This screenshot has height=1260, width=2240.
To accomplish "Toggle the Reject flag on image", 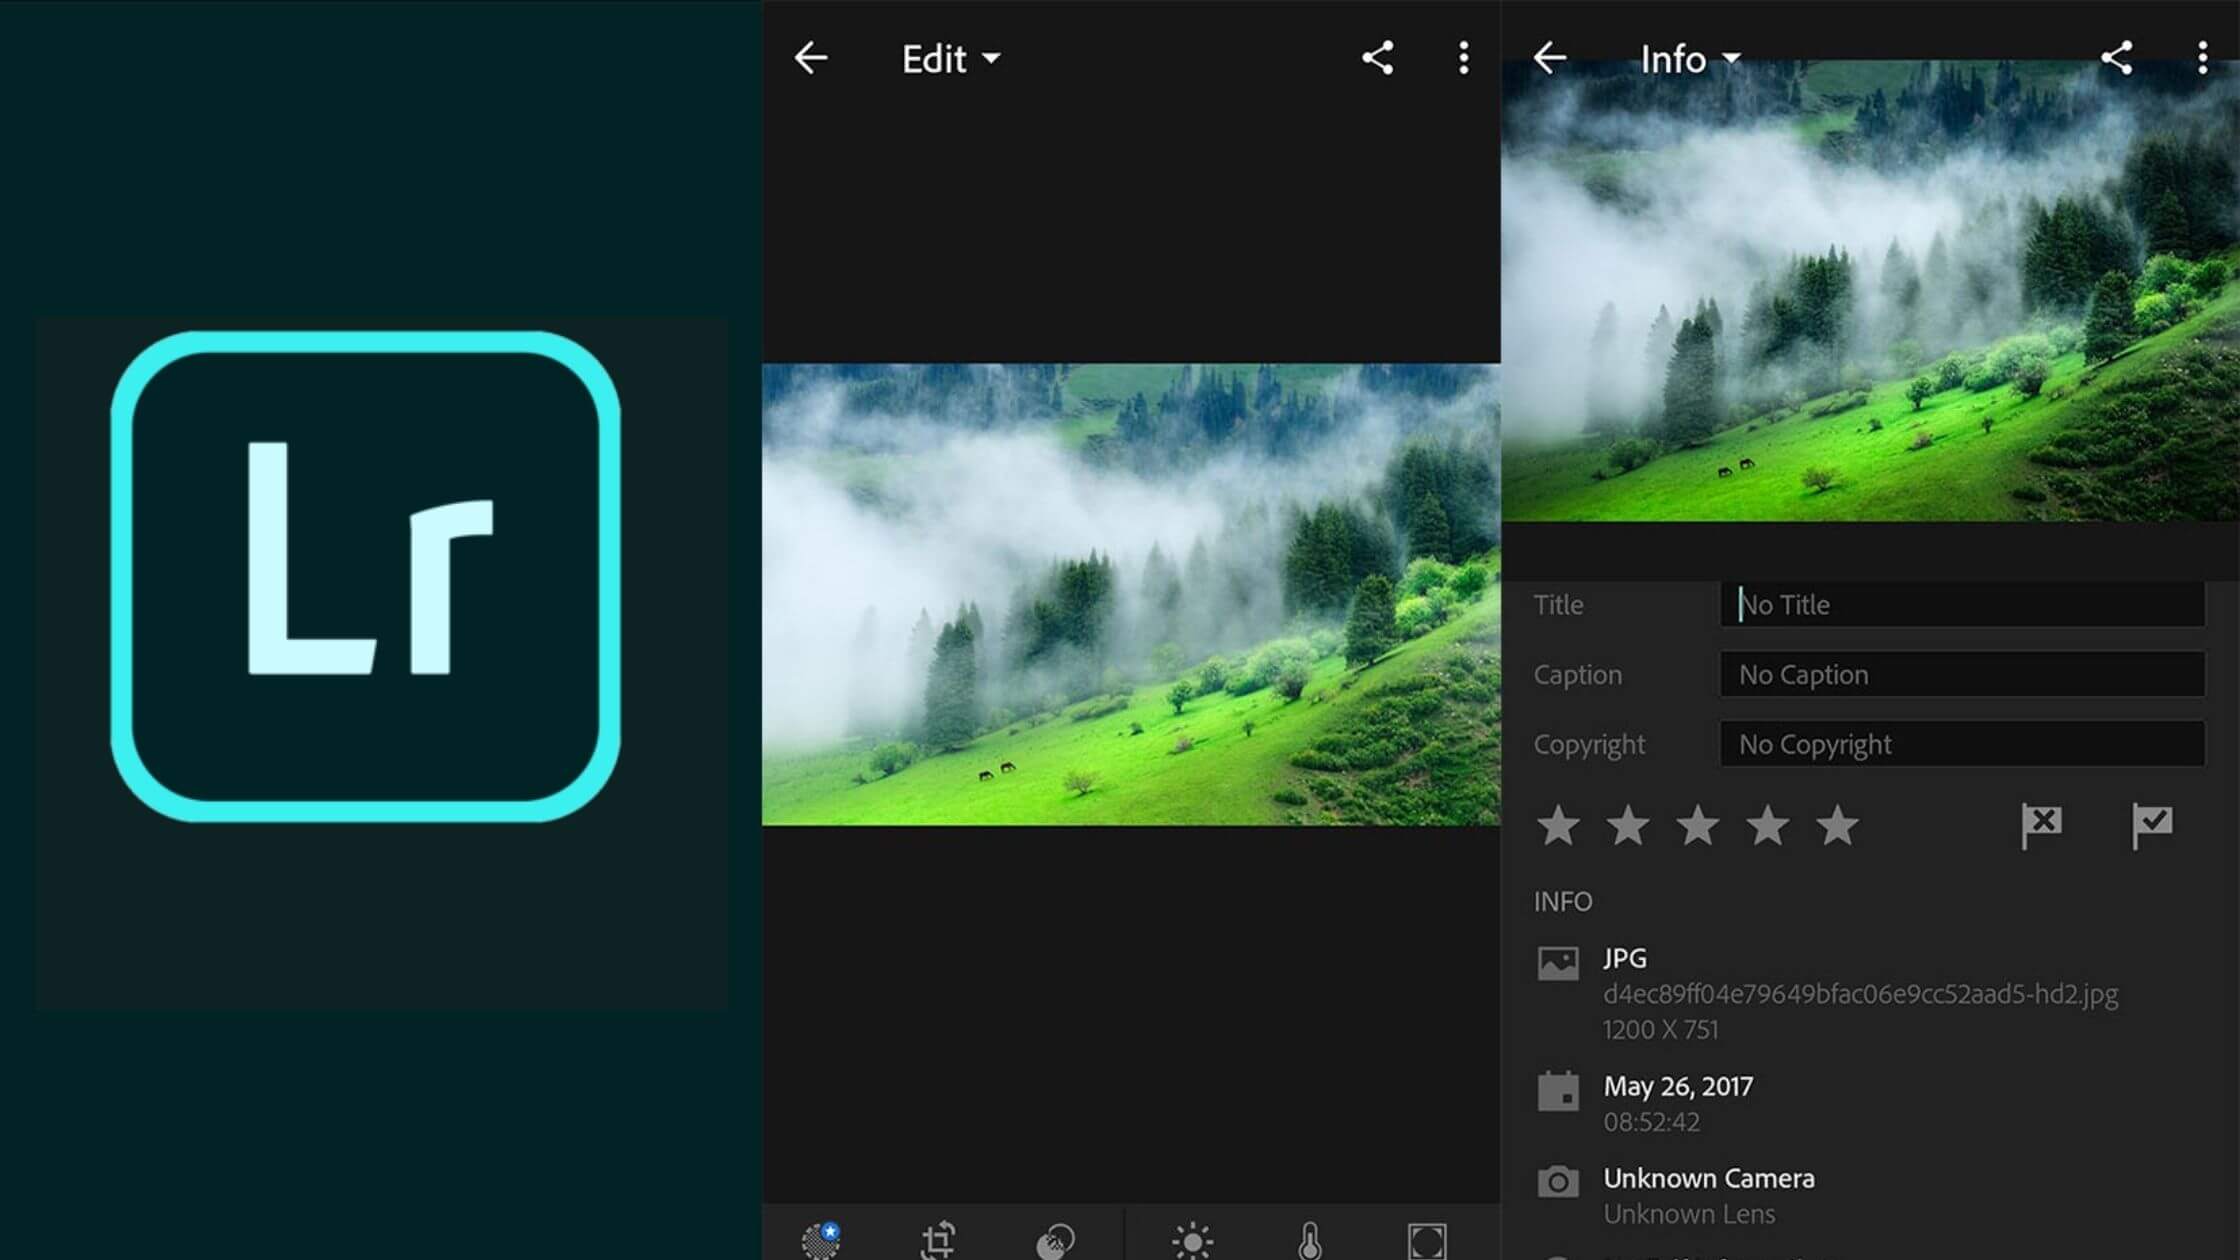I will tap(2042, 825).
